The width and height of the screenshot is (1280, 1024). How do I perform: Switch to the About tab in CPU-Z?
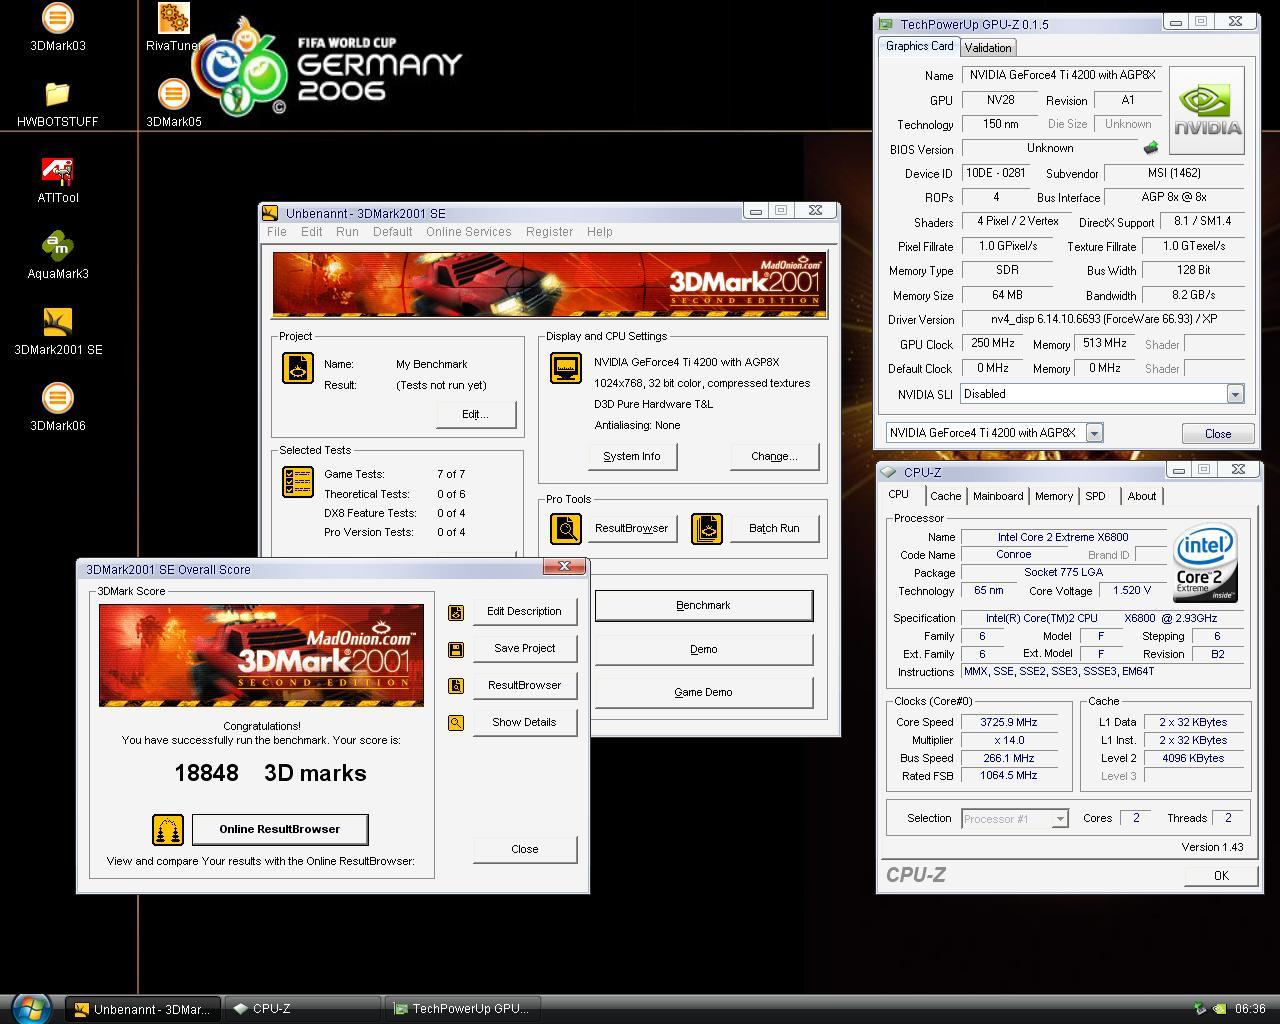click(x=1142, y=496)
